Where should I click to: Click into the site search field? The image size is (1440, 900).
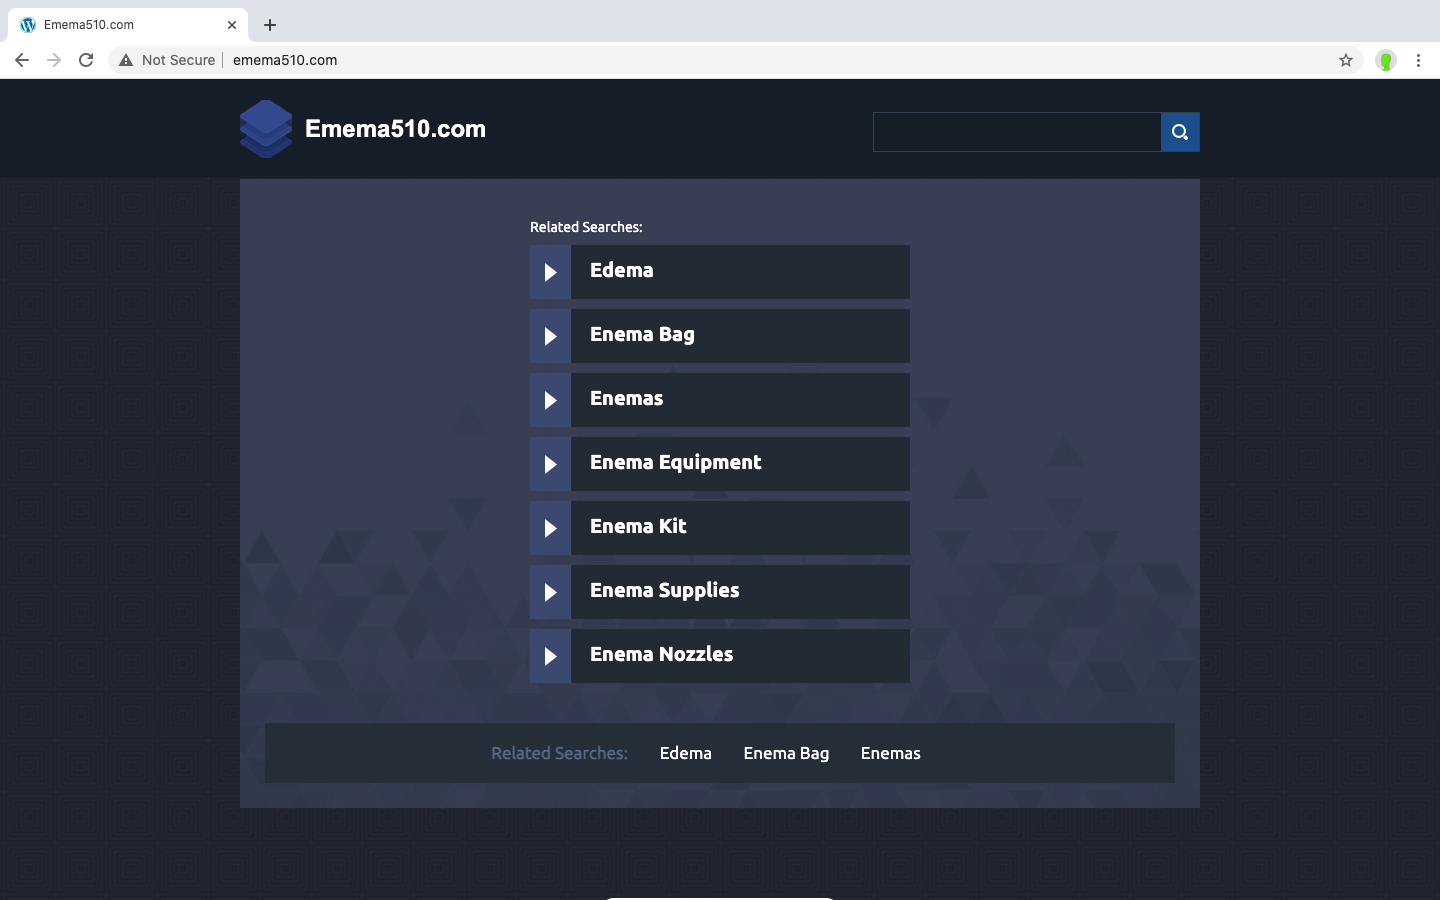pyautogui.click(x=1016, y=132)
